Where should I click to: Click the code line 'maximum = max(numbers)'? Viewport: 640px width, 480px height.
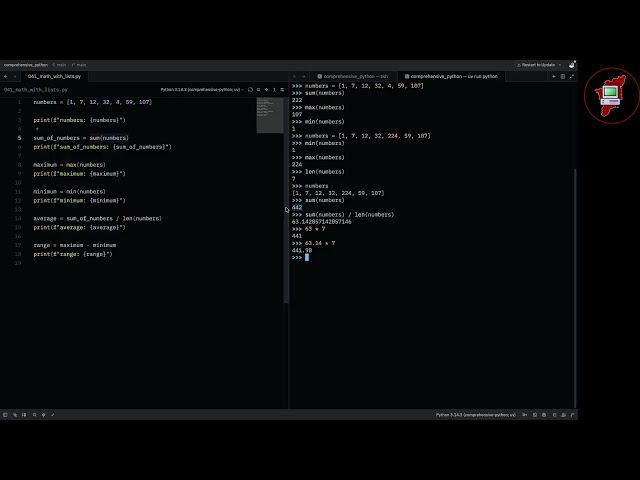69,165
